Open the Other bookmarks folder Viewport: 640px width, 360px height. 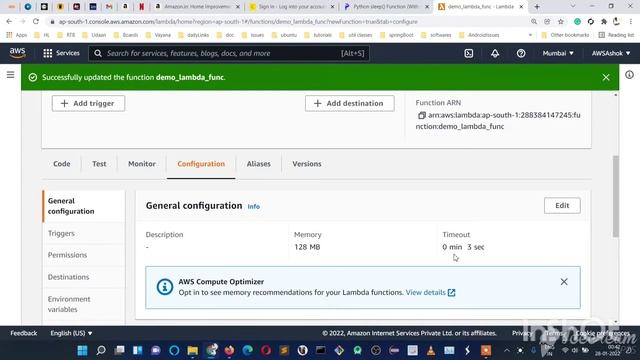coord(565,35)
